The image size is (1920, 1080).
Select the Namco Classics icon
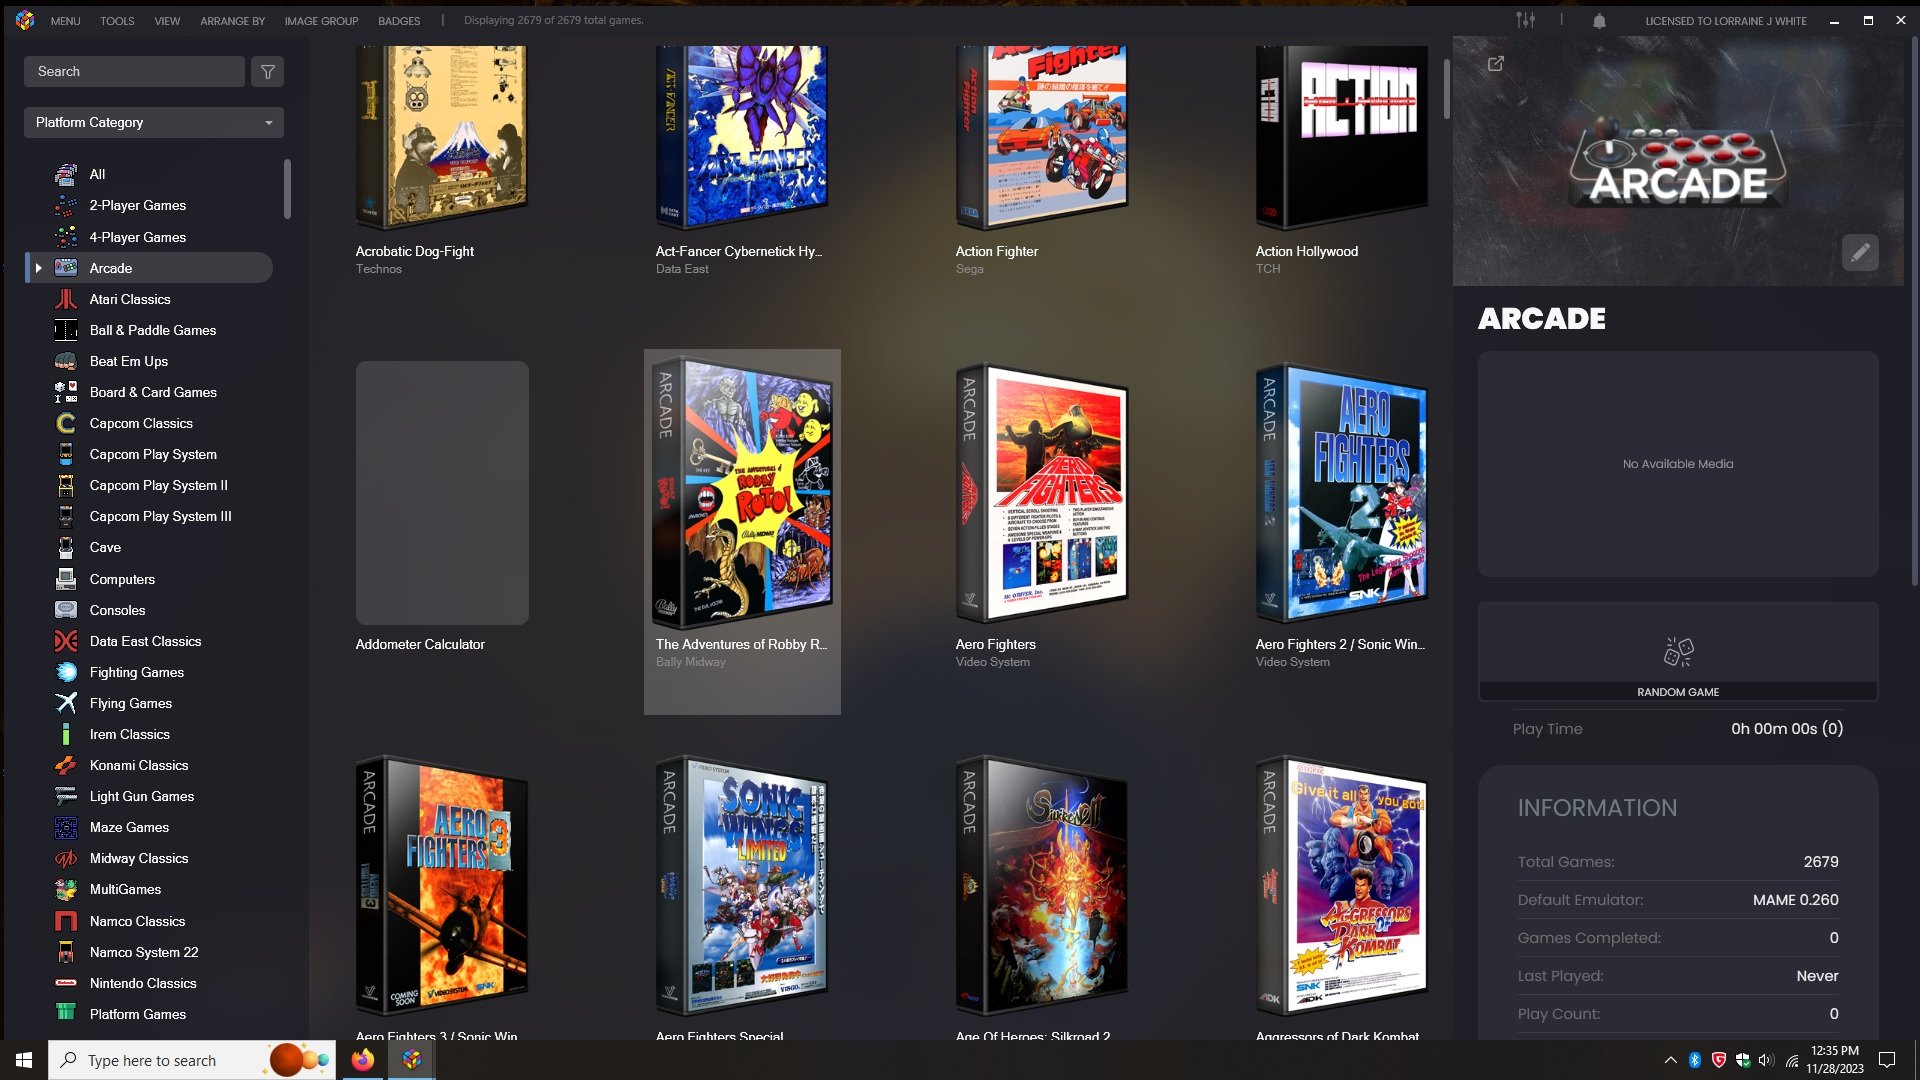[66, 921]
